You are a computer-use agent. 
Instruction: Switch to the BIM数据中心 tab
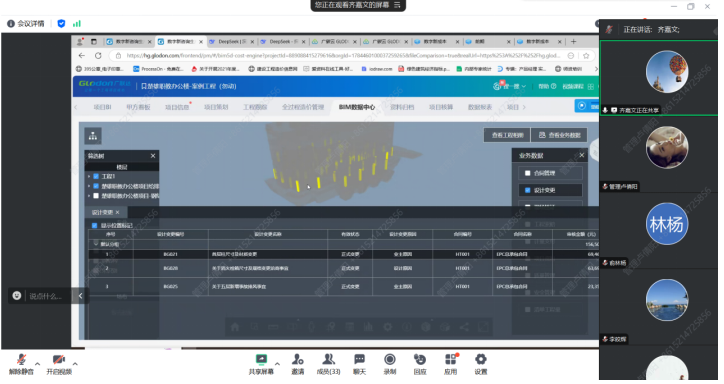tap(356, 107)
